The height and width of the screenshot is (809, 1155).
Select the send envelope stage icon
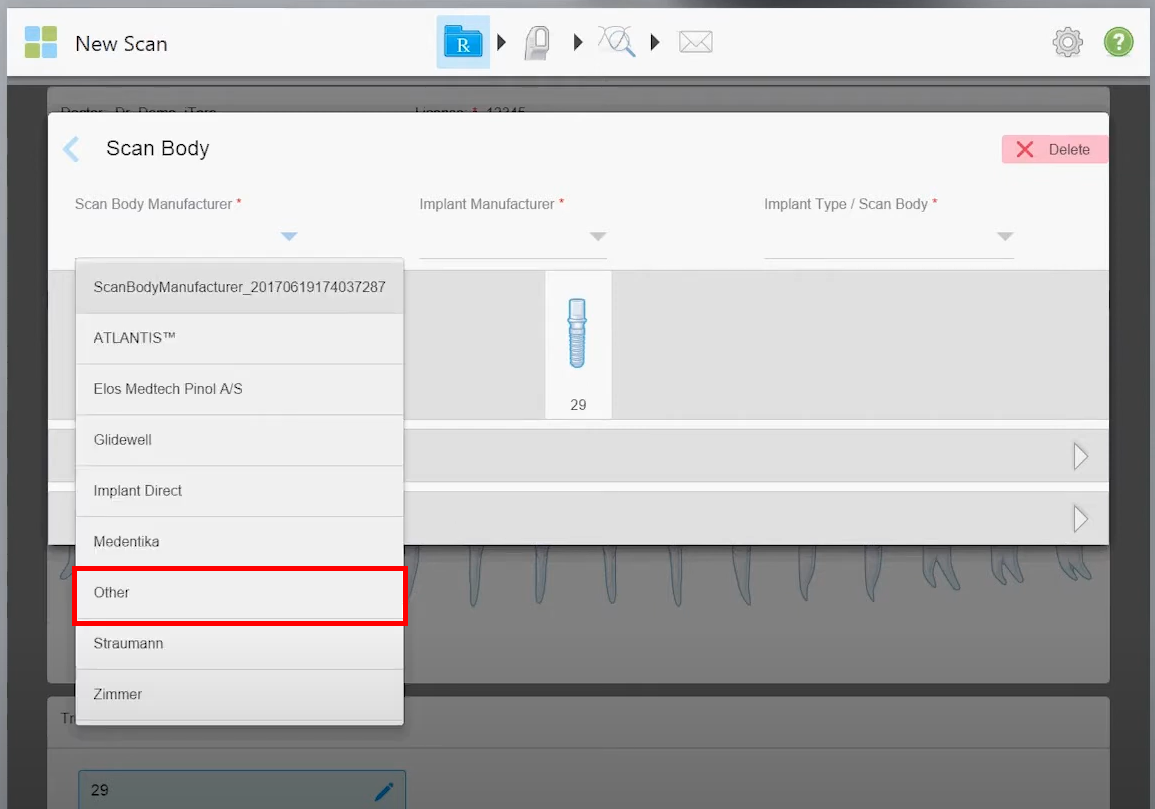(696, 42)
